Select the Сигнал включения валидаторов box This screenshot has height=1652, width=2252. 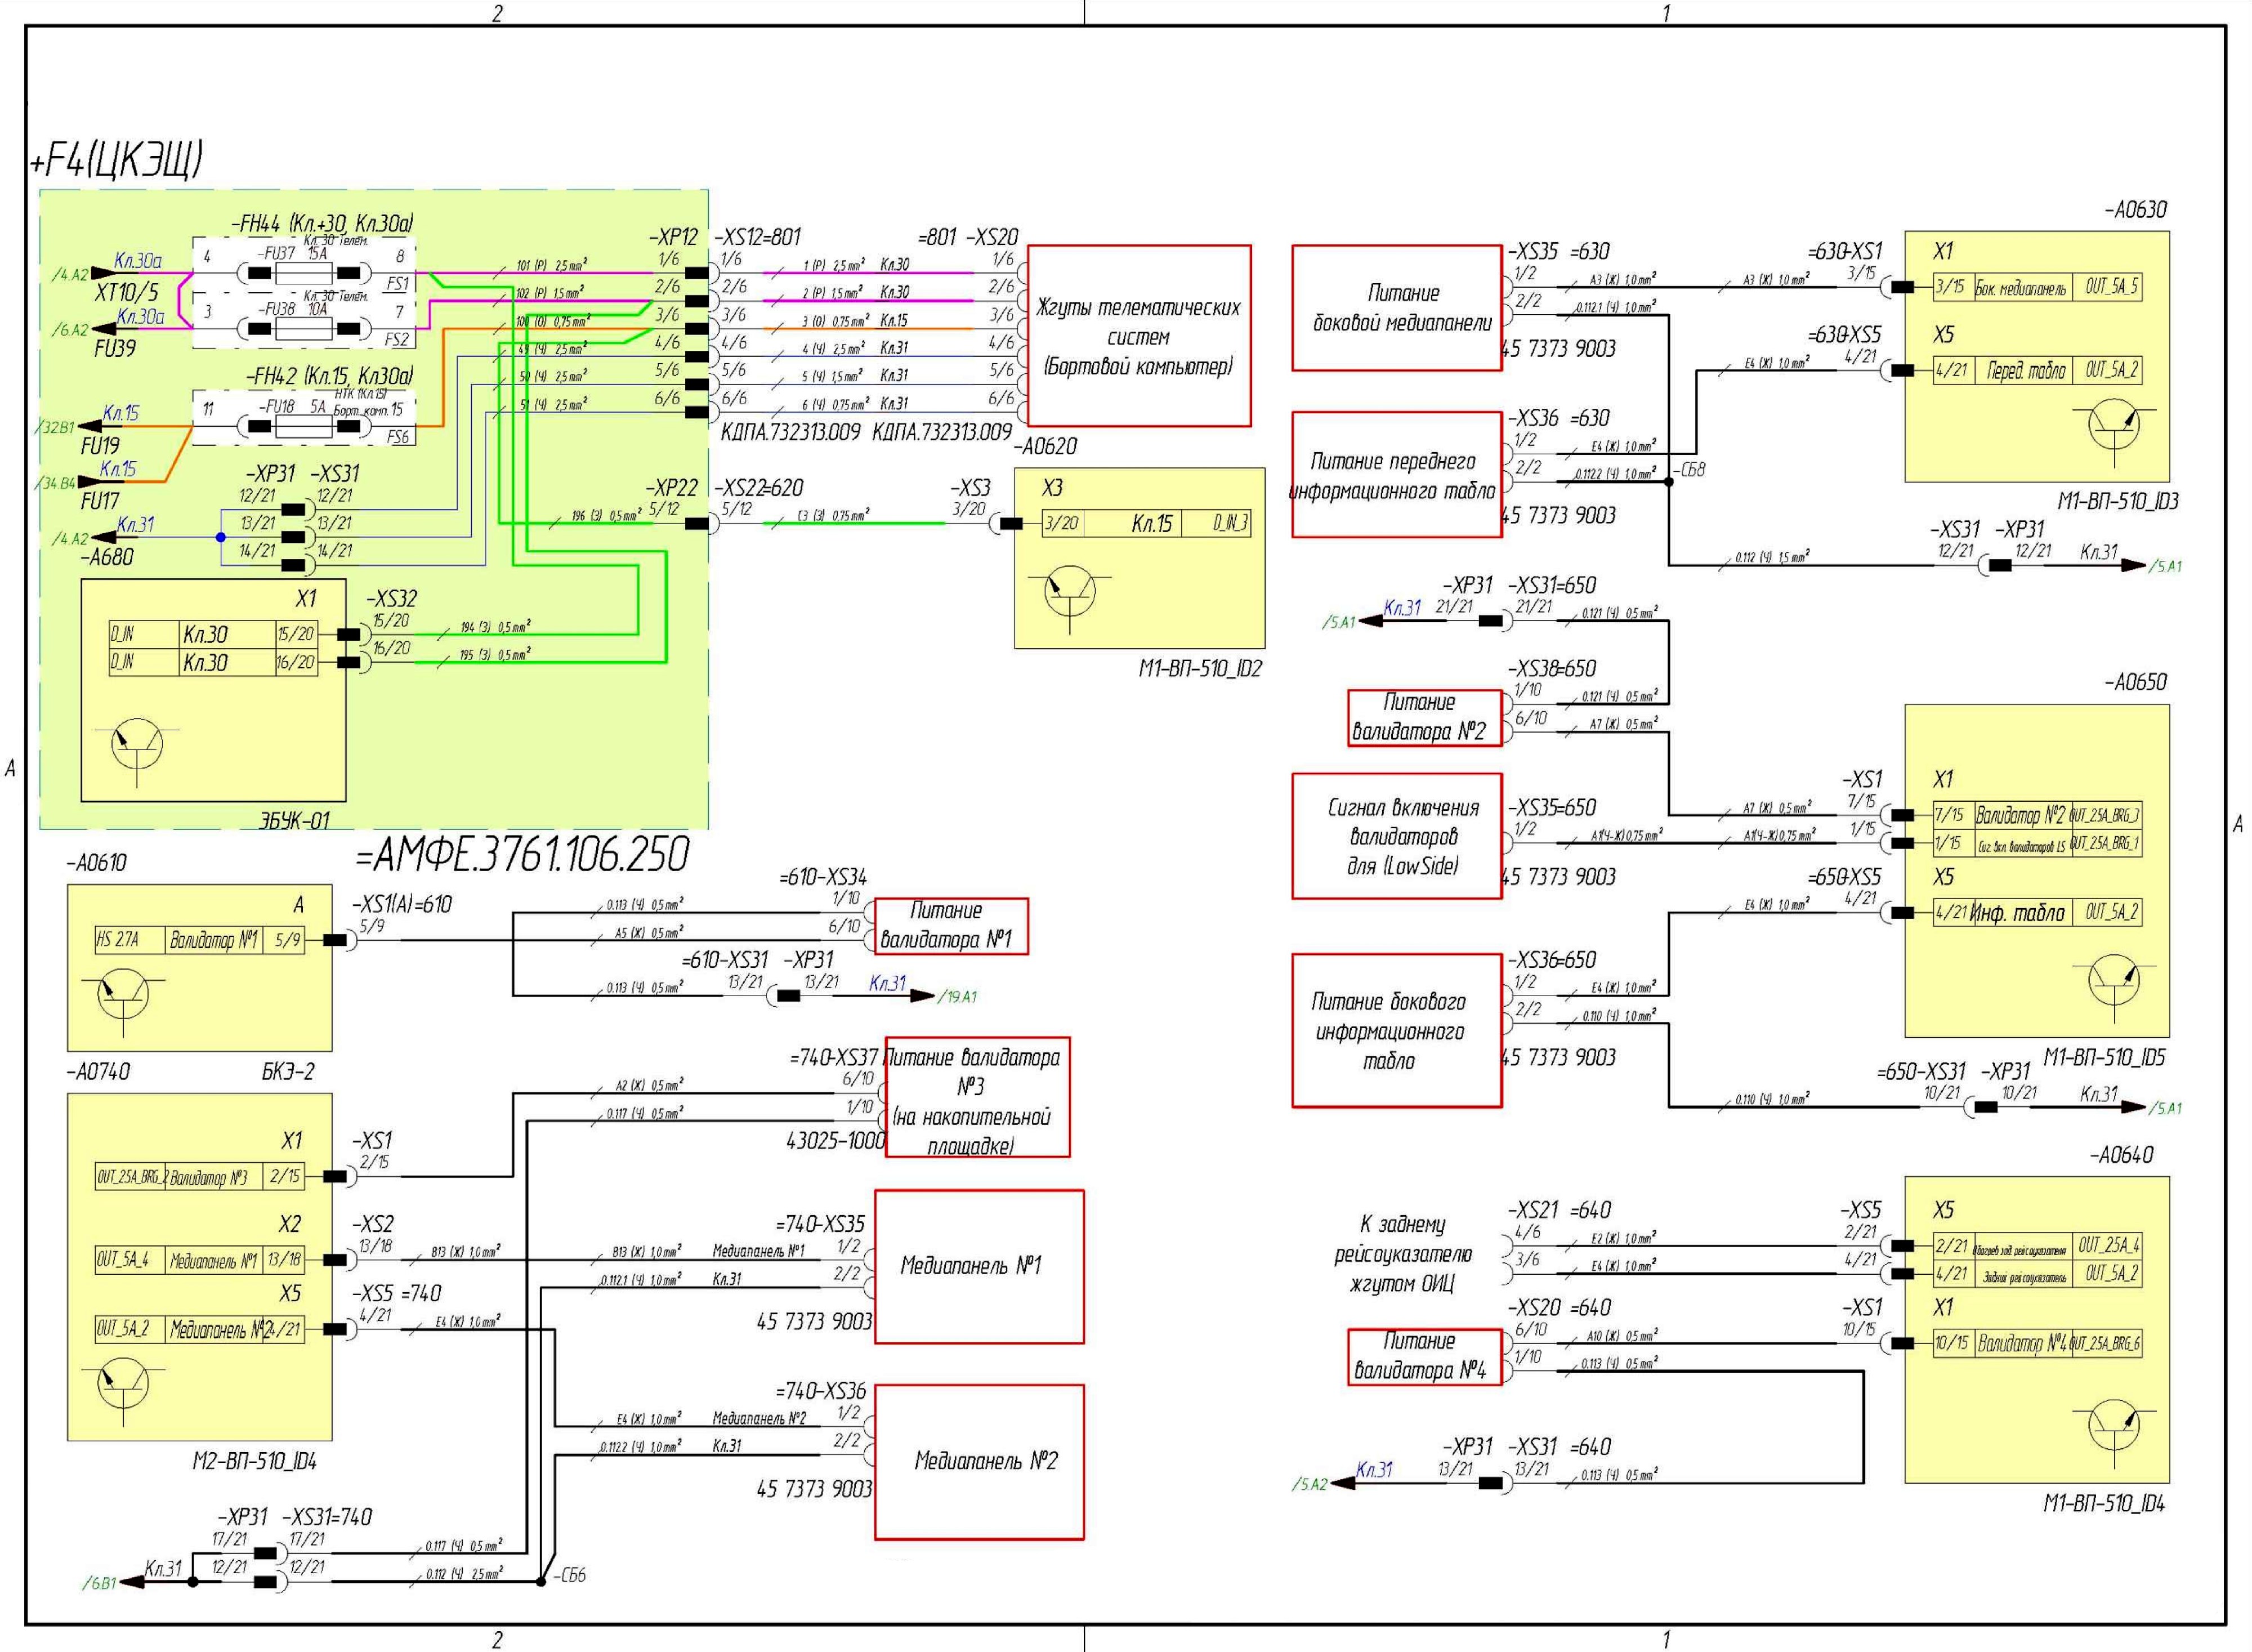(1397, 836)
